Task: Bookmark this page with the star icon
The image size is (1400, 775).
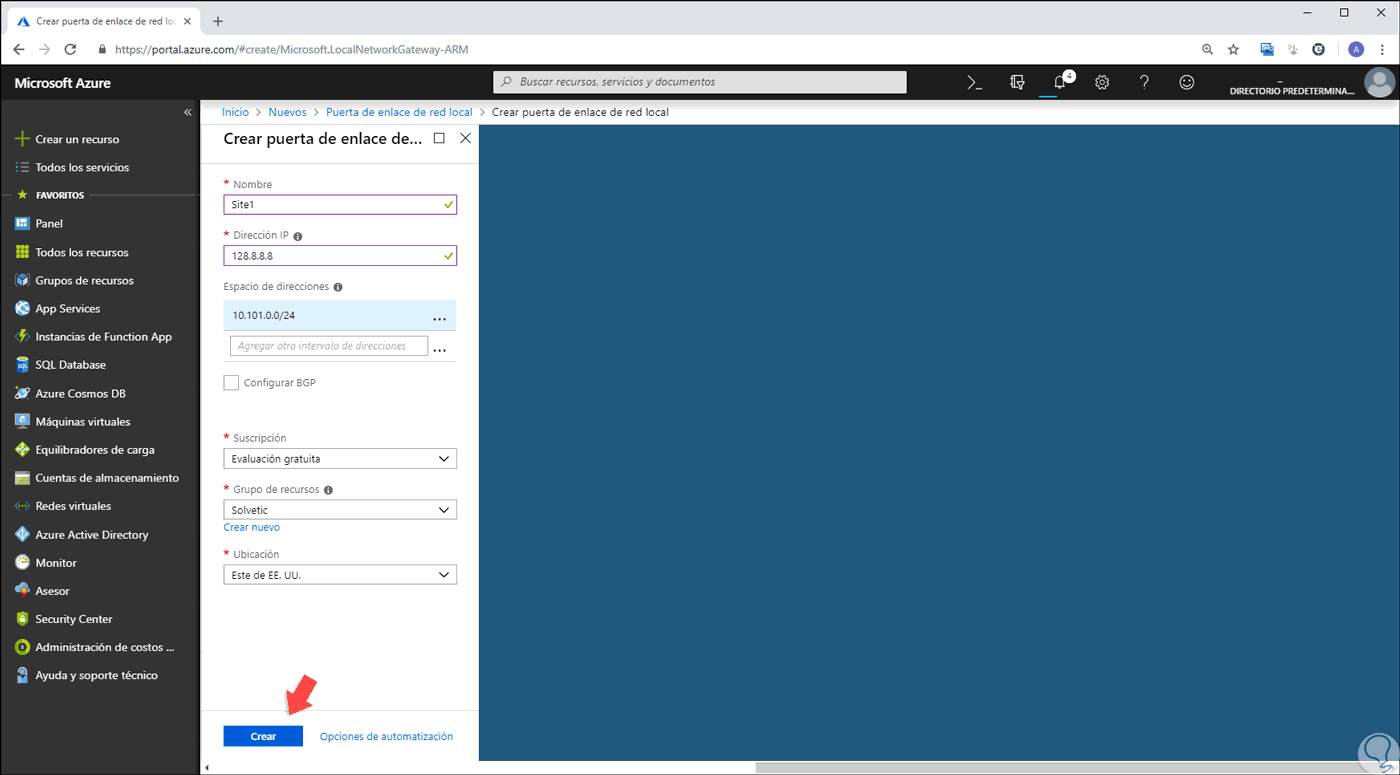Action: coord(1234,49)
